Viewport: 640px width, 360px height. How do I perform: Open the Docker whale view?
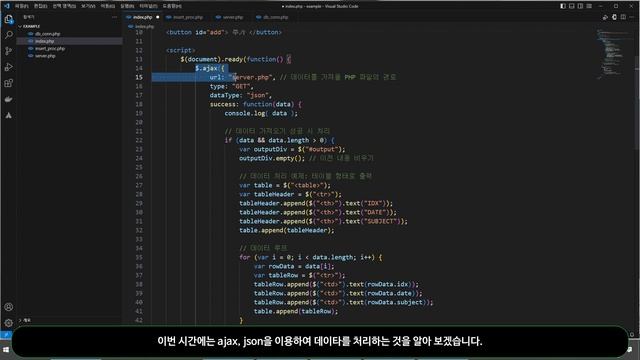9,99
